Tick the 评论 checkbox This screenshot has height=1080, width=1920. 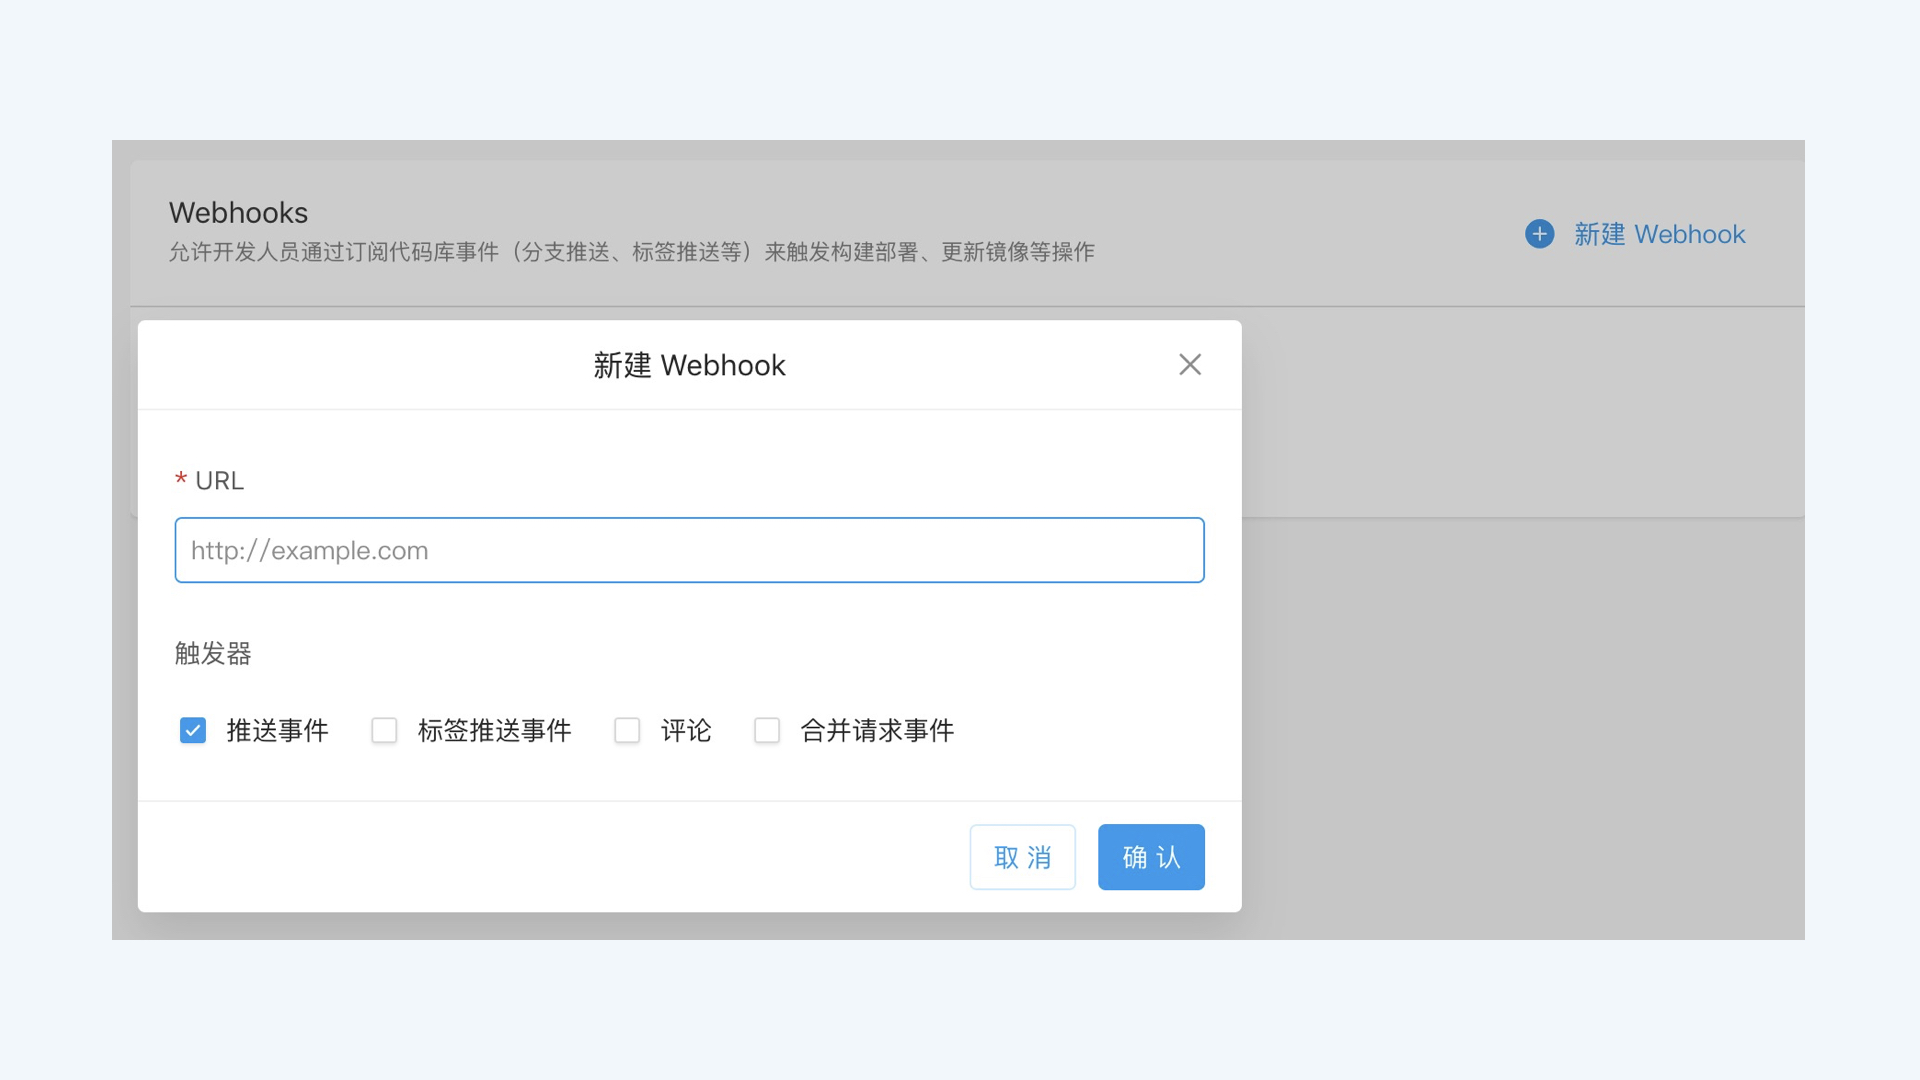(627, 731)
